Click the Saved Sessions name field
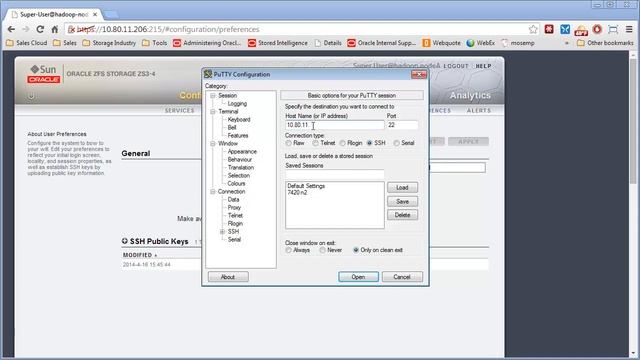 335,174
